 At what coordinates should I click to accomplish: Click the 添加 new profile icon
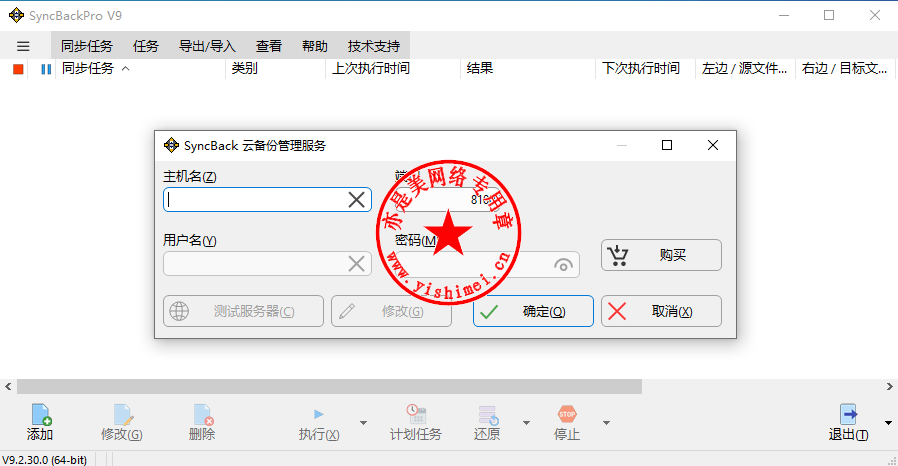coord(41,414)
